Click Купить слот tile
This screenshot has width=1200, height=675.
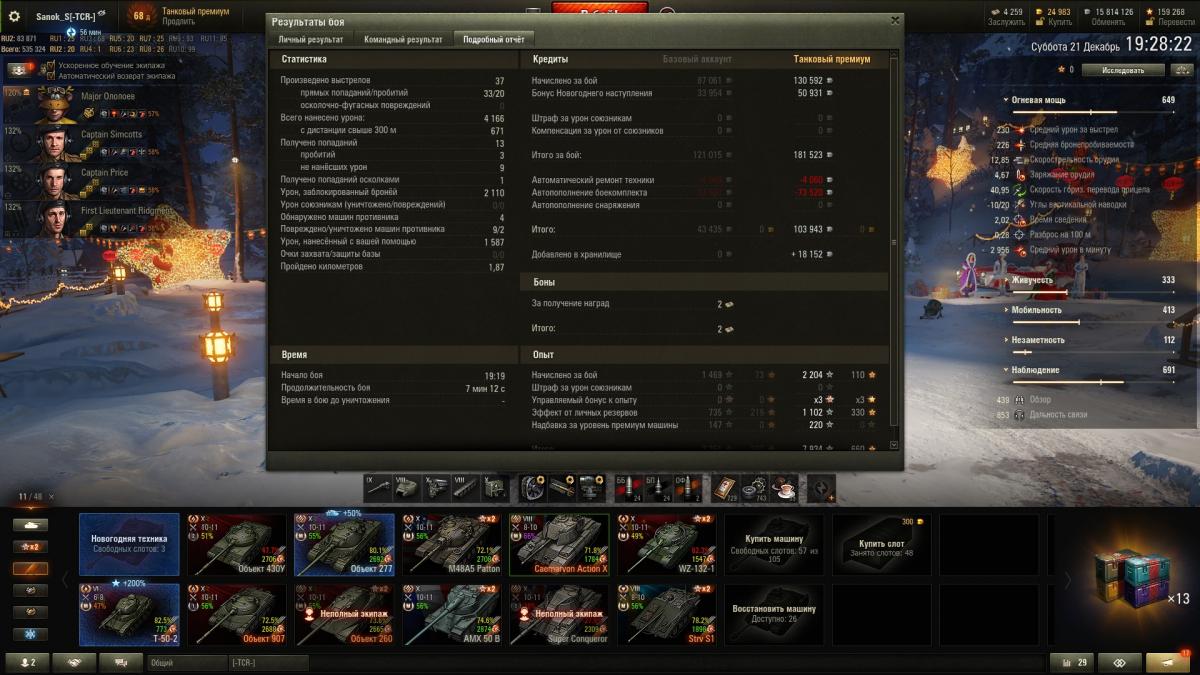881,545
